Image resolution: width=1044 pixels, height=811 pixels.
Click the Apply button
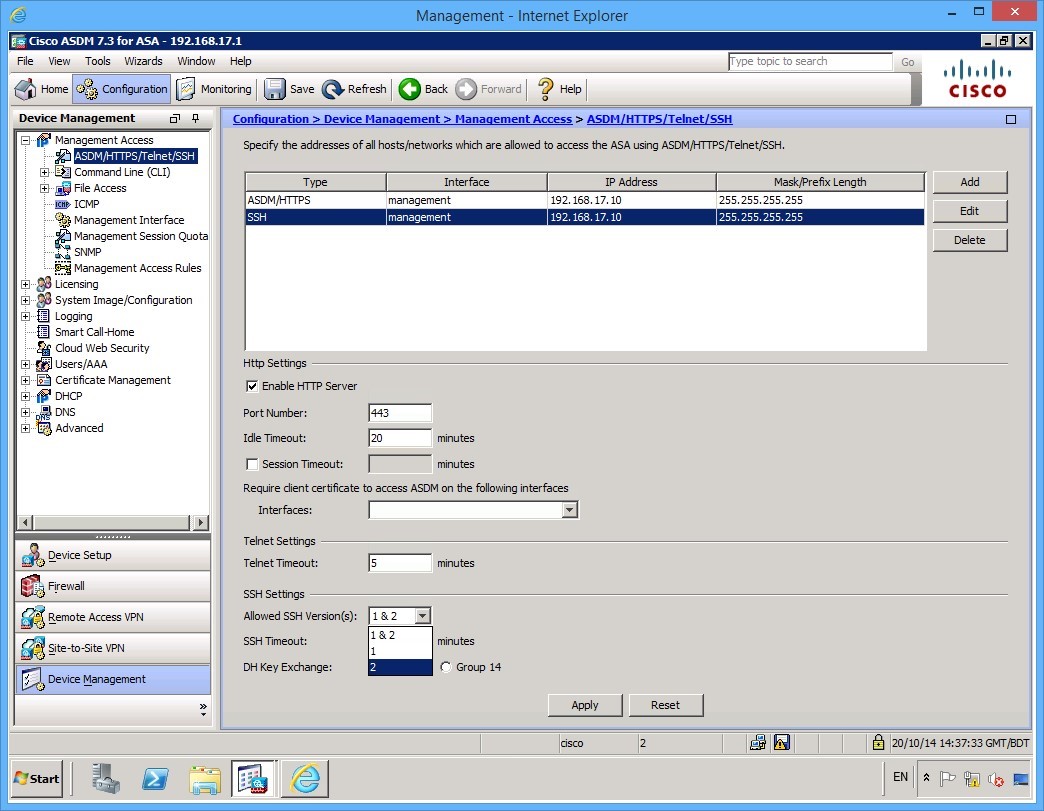coord(584,704)
